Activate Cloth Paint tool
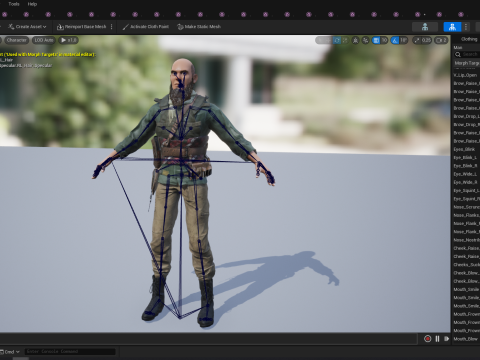 tap(146, 27)
